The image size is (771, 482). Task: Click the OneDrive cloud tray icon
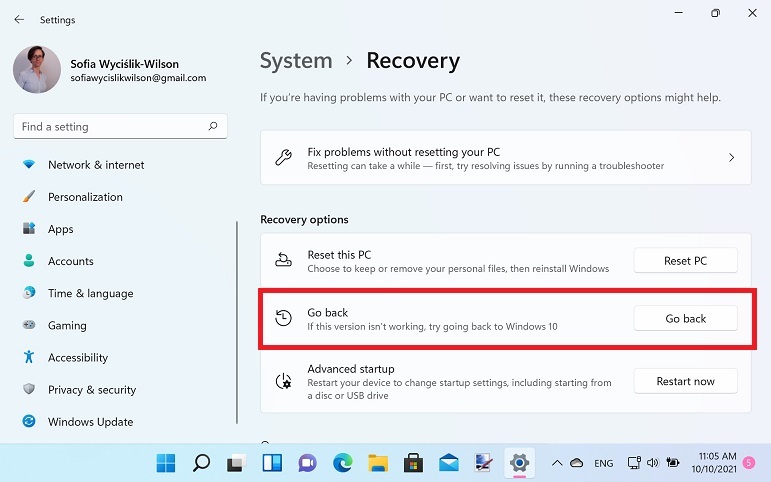[x=577, y=463]
